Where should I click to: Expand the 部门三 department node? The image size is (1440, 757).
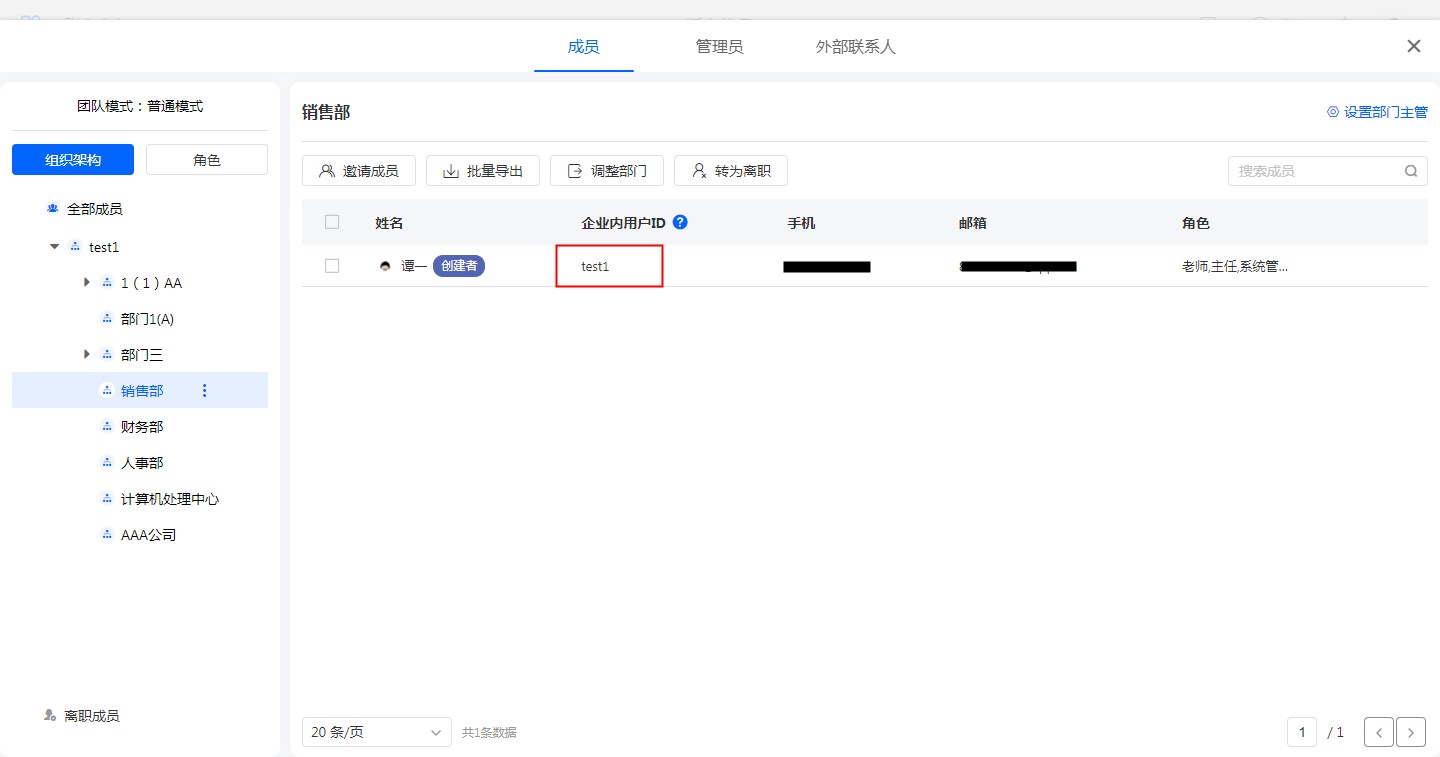pyautogui.click(x=87, y=354)
